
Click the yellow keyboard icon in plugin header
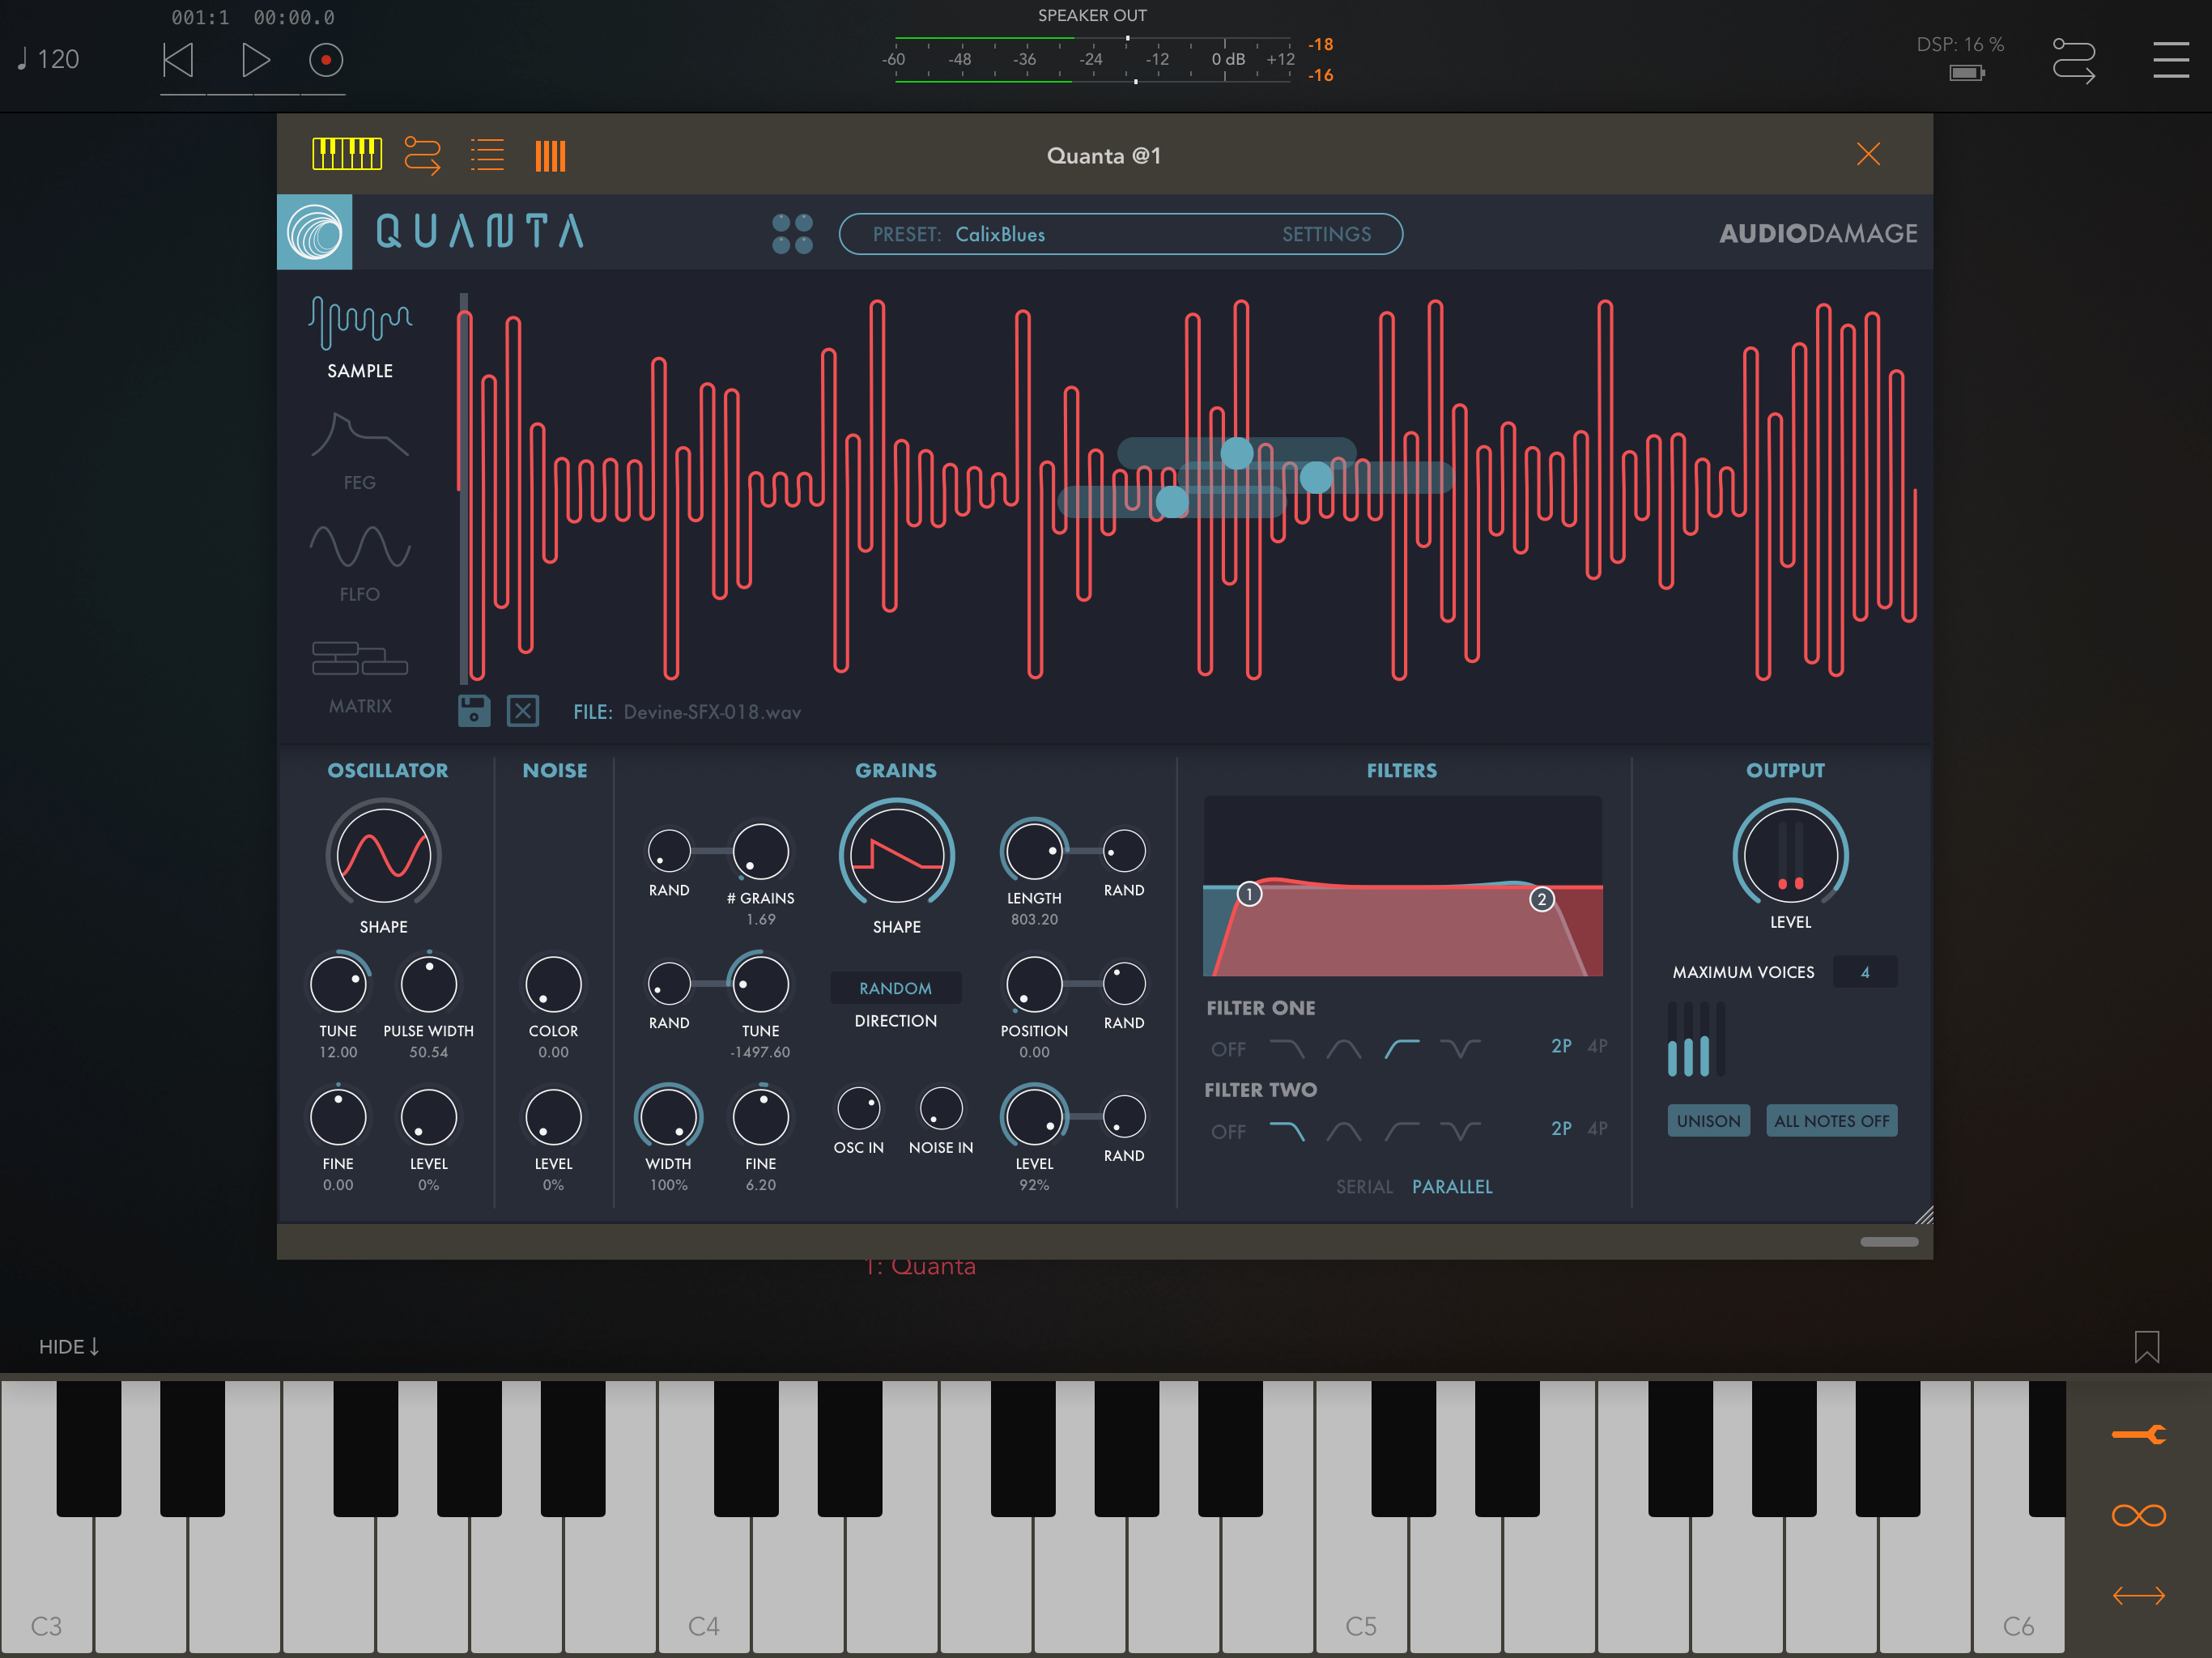point(347,155)
